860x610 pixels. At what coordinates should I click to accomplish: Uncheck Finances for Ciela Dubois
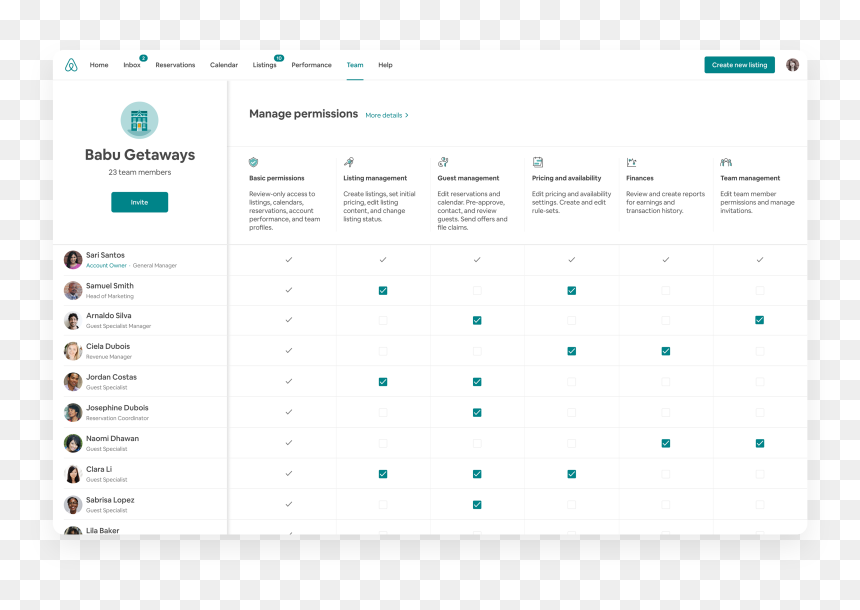(x=666, y=351)
